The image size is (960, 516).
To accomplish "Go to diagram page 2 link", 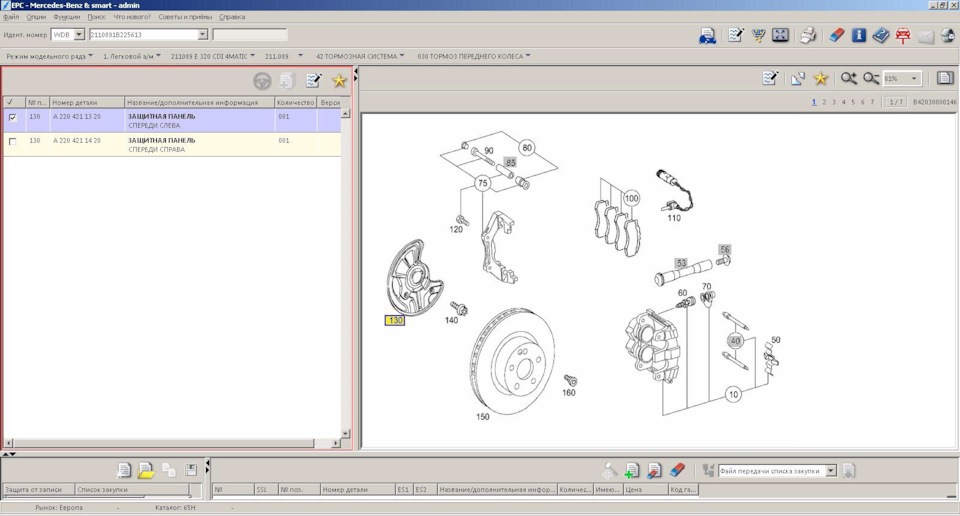I will [824, 102].
